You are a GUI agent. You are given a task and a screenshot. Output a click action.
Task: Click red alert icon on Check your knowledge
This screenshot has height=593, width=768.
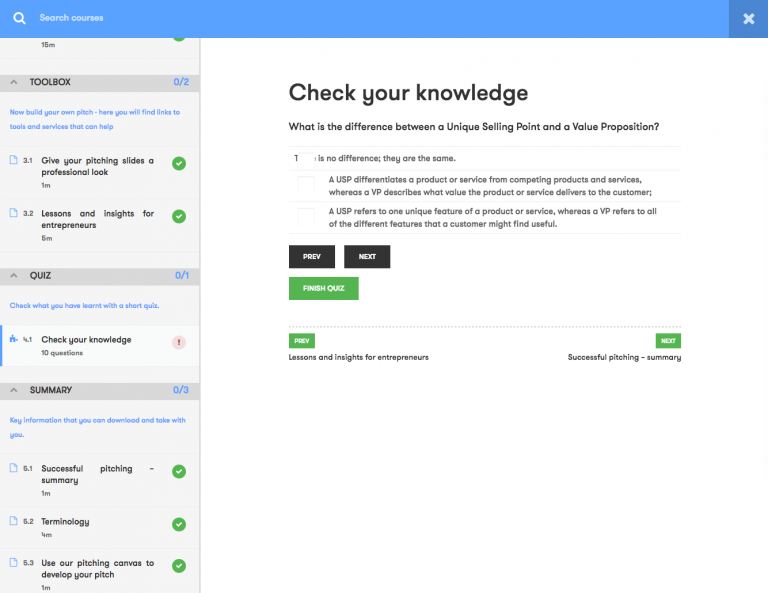[179, 342]
